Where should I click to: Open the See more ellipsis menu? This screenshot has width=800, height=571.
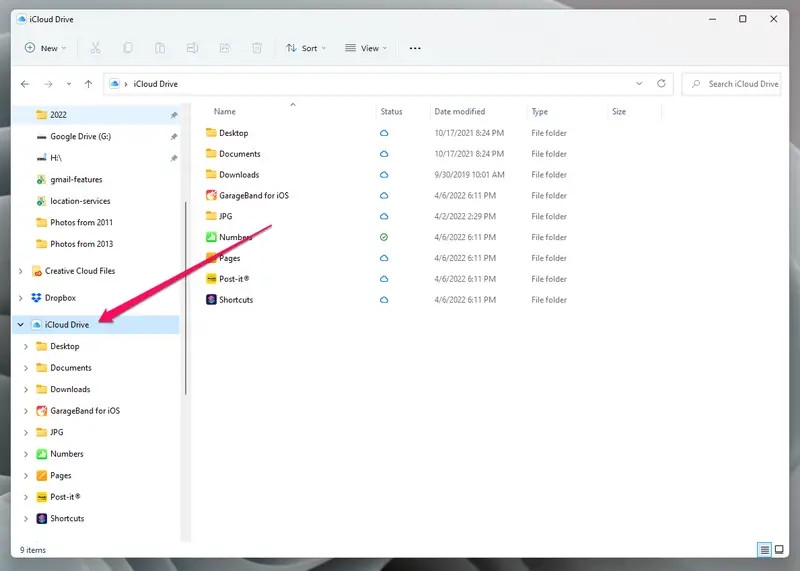(x=415, y=48)
